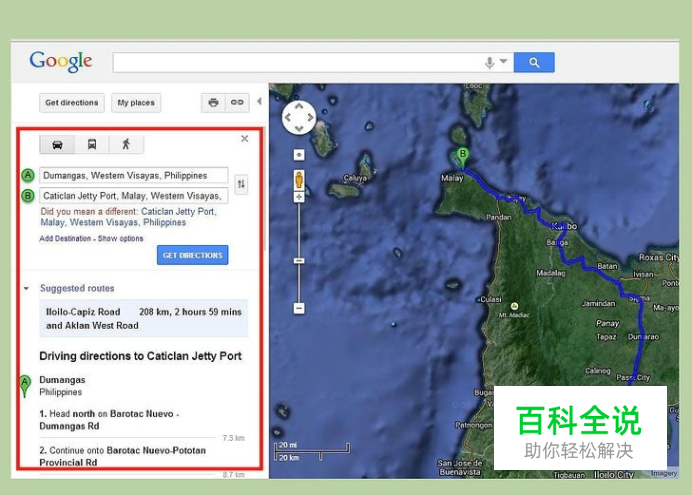
Task: Click the left panel scrollbar
Action: (x=264, y=190)
